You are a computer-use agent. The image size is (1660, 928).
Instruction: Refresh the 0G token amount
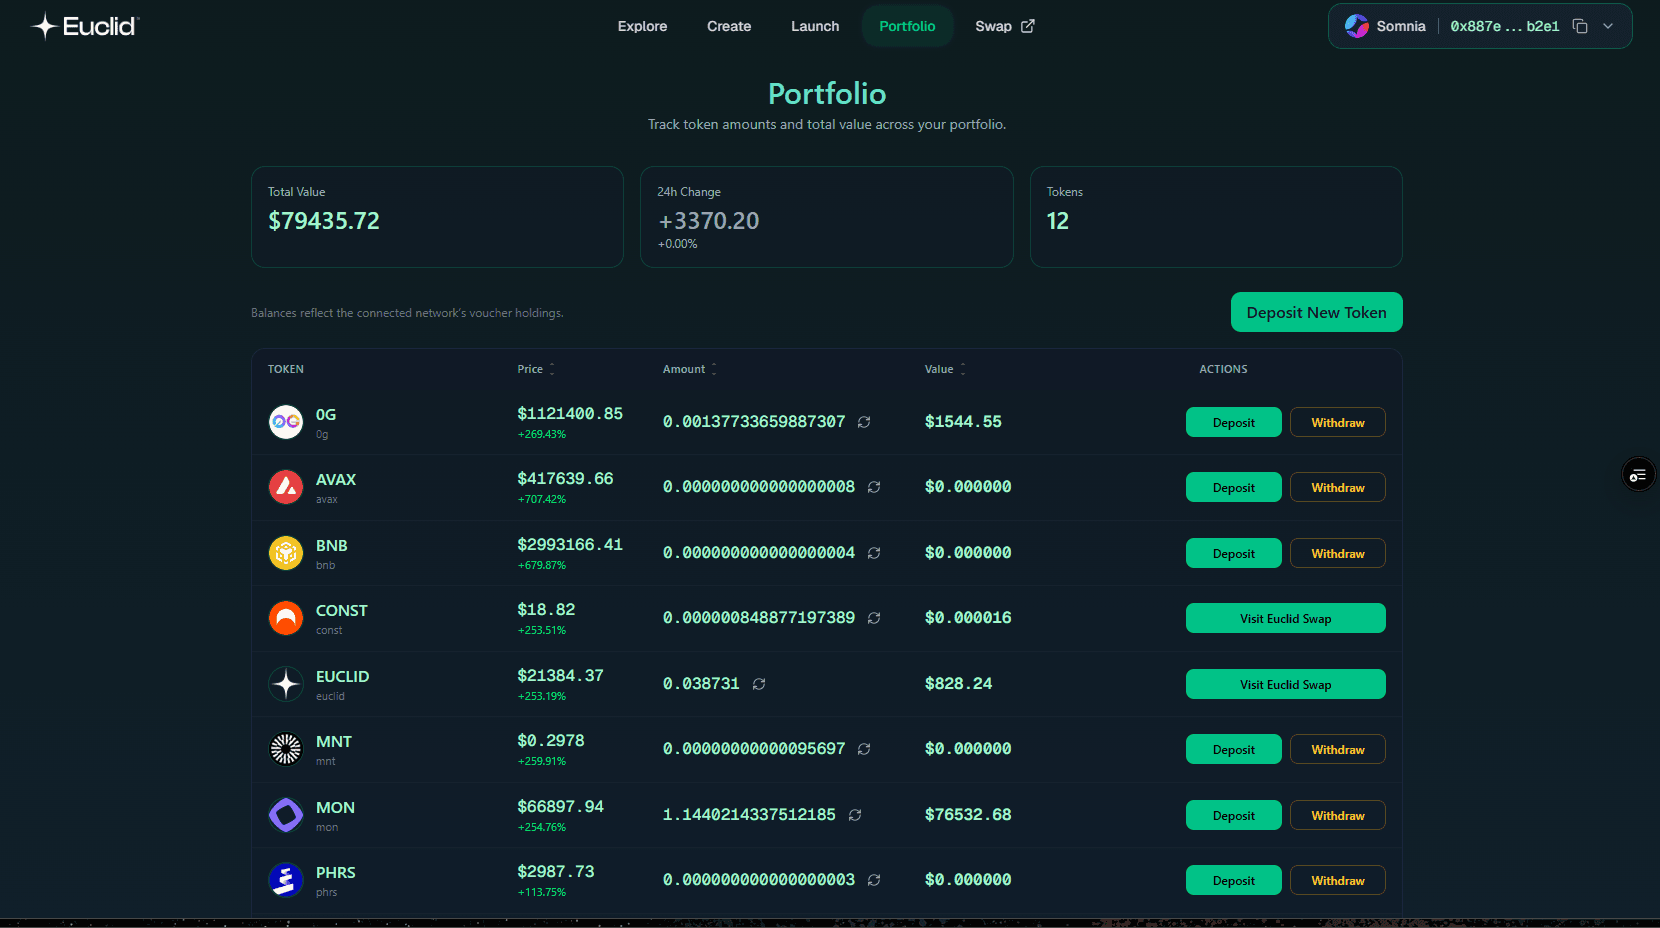point(864,422)
